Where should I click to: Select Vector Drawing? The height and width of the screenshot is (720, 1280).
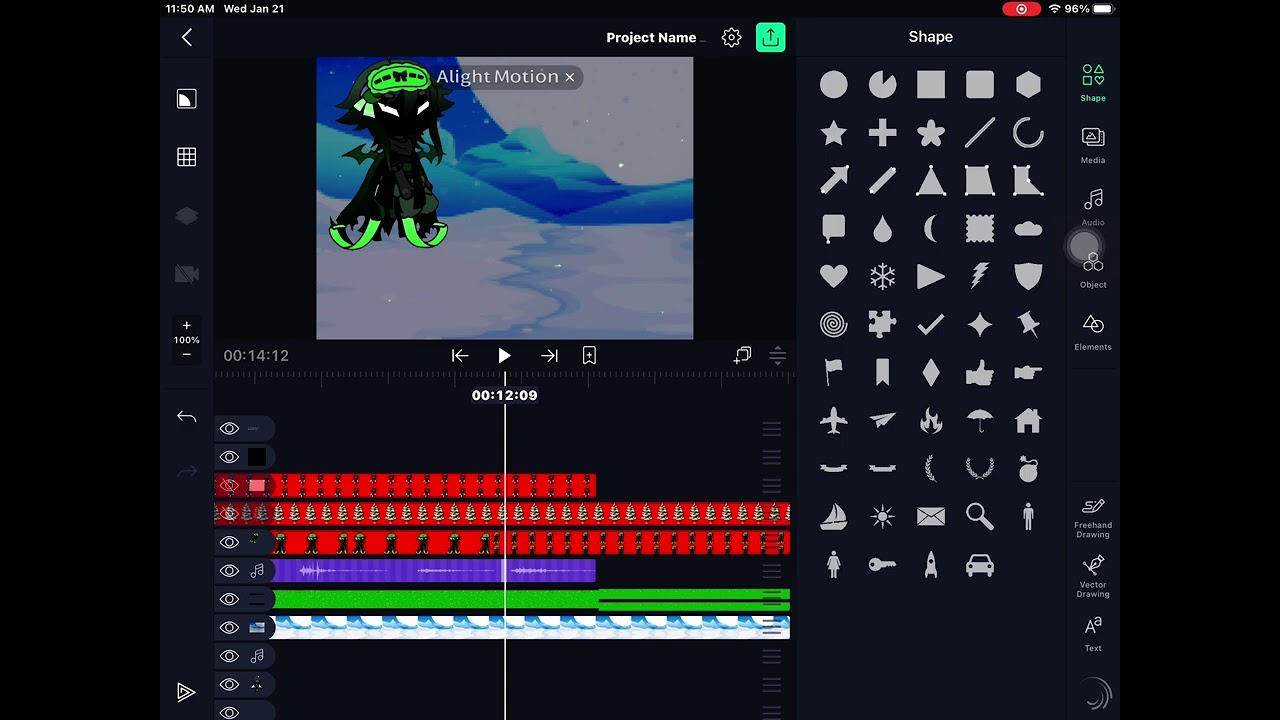tap(1093, 577)
